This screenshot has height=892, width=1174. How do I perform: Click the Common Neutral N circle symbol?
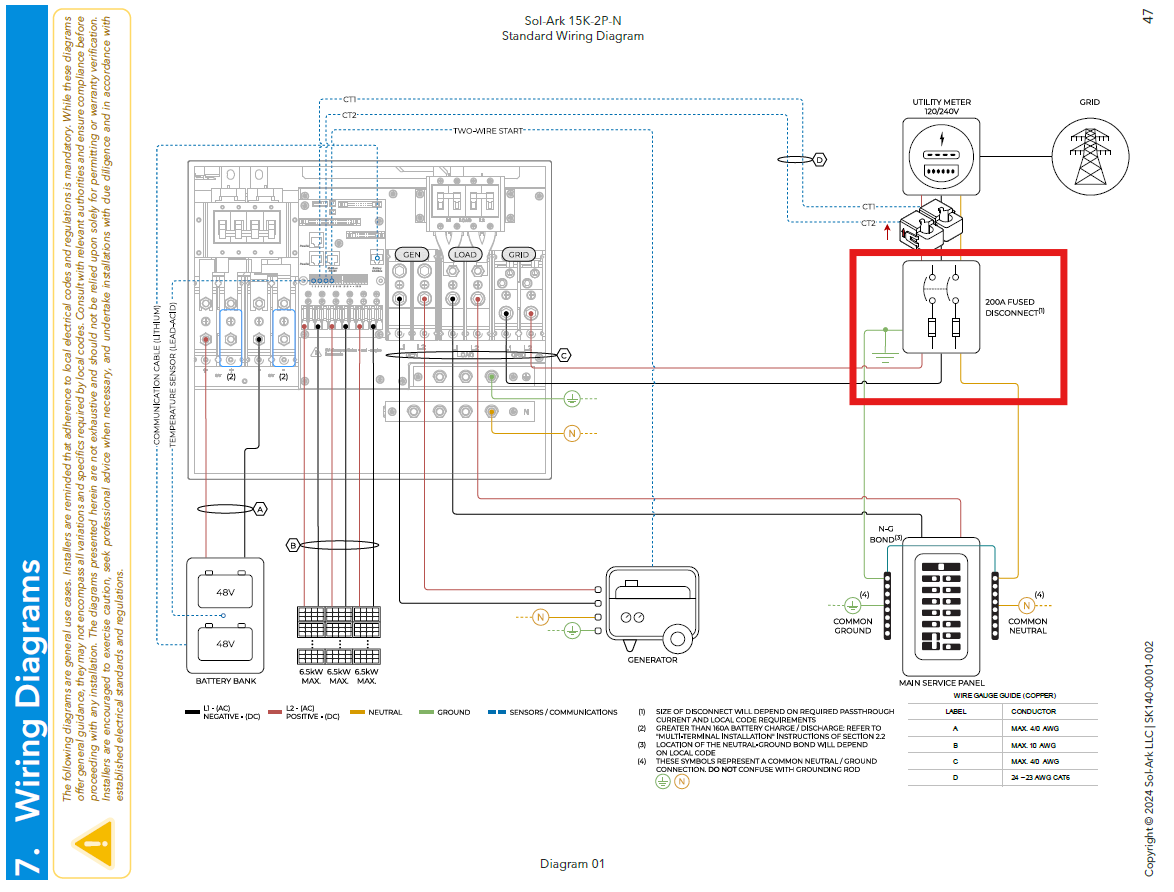click(1027, 604)
